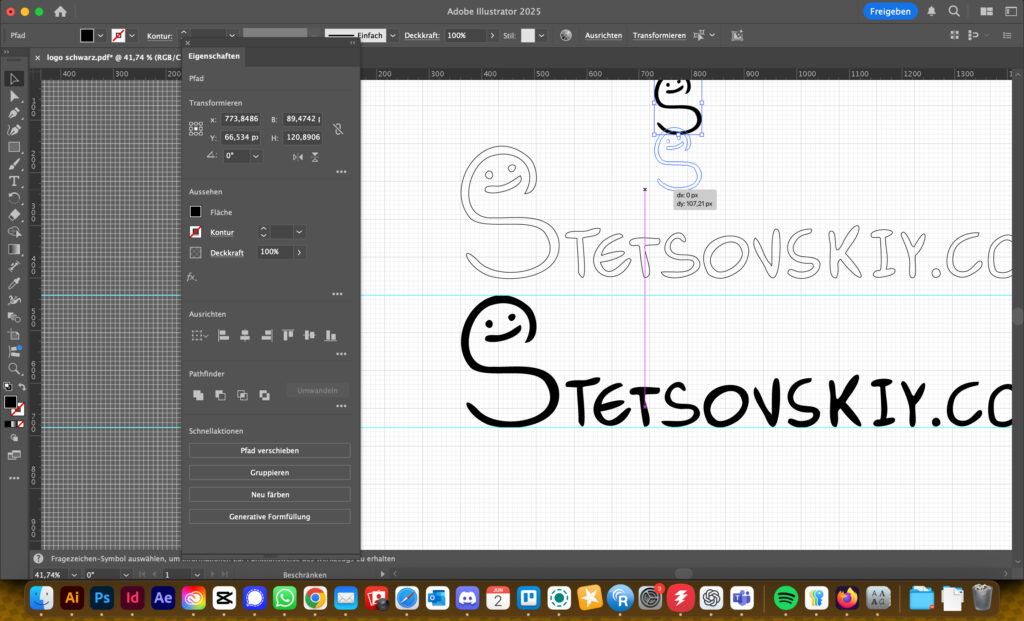Click the Flip Vertical icon in Transformieren
Image resolution: width=1024 pixels, height=621 pixels.
point(315,157)
